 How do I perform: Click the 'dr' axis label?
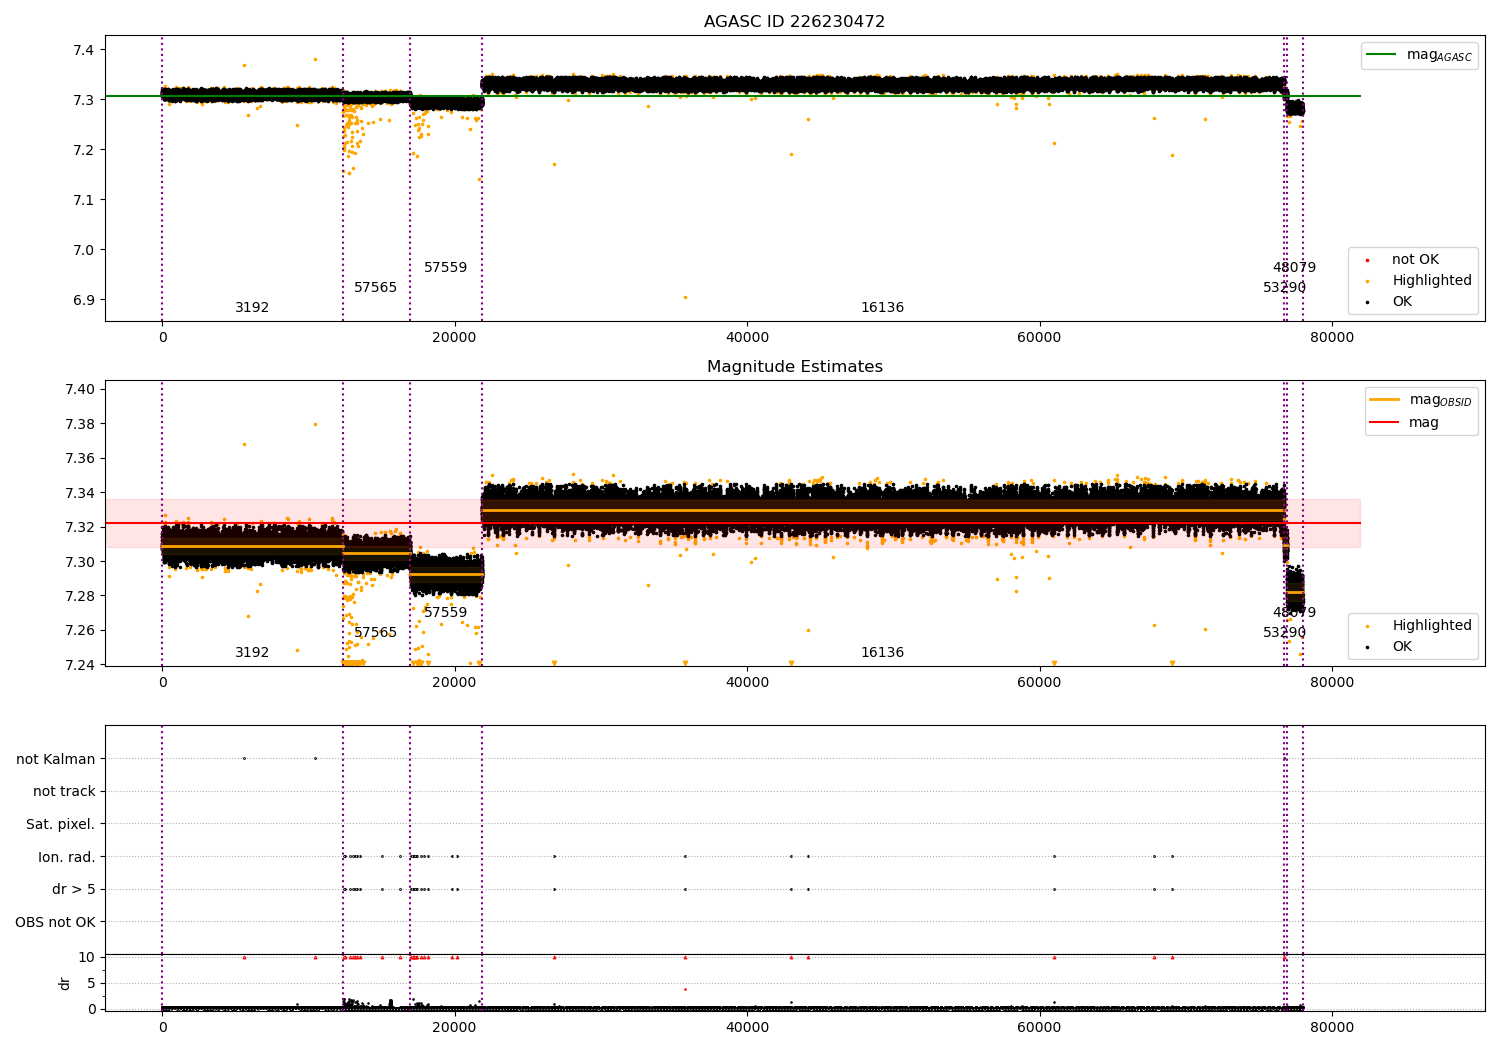coord(65,983)
